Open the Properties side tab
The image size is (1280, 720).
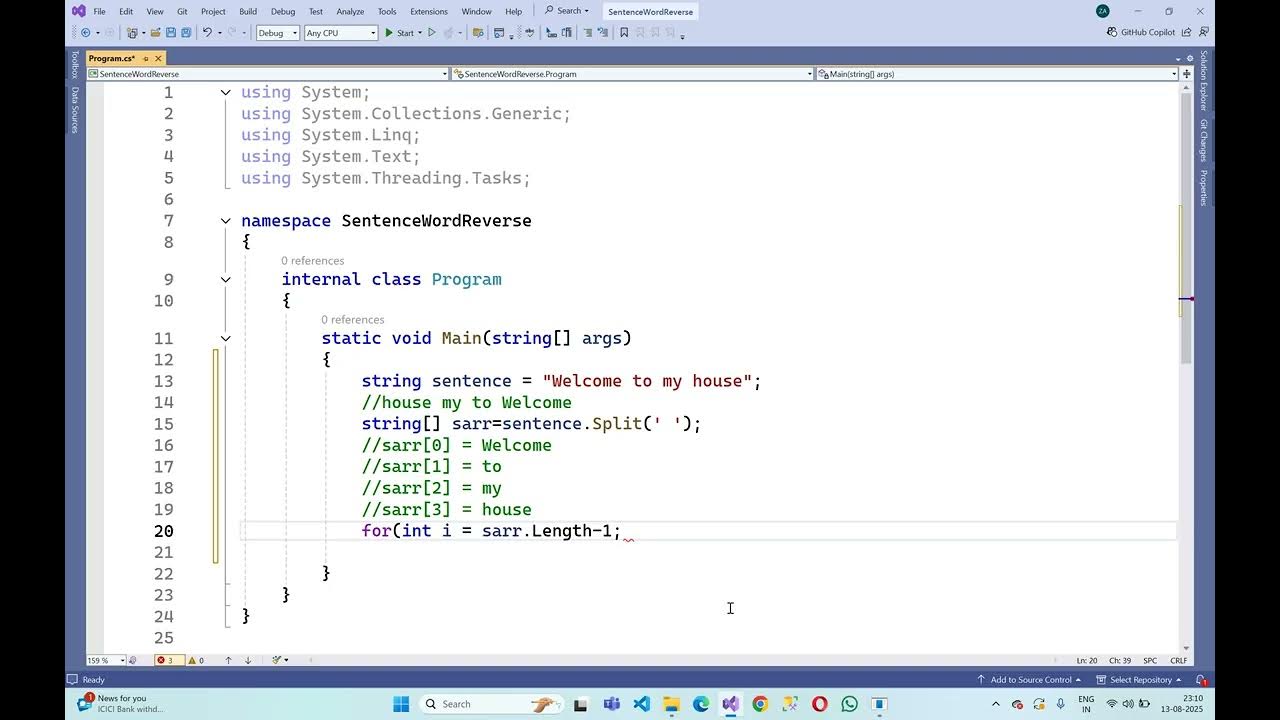pyautogui.click(x=1204, y=188)
